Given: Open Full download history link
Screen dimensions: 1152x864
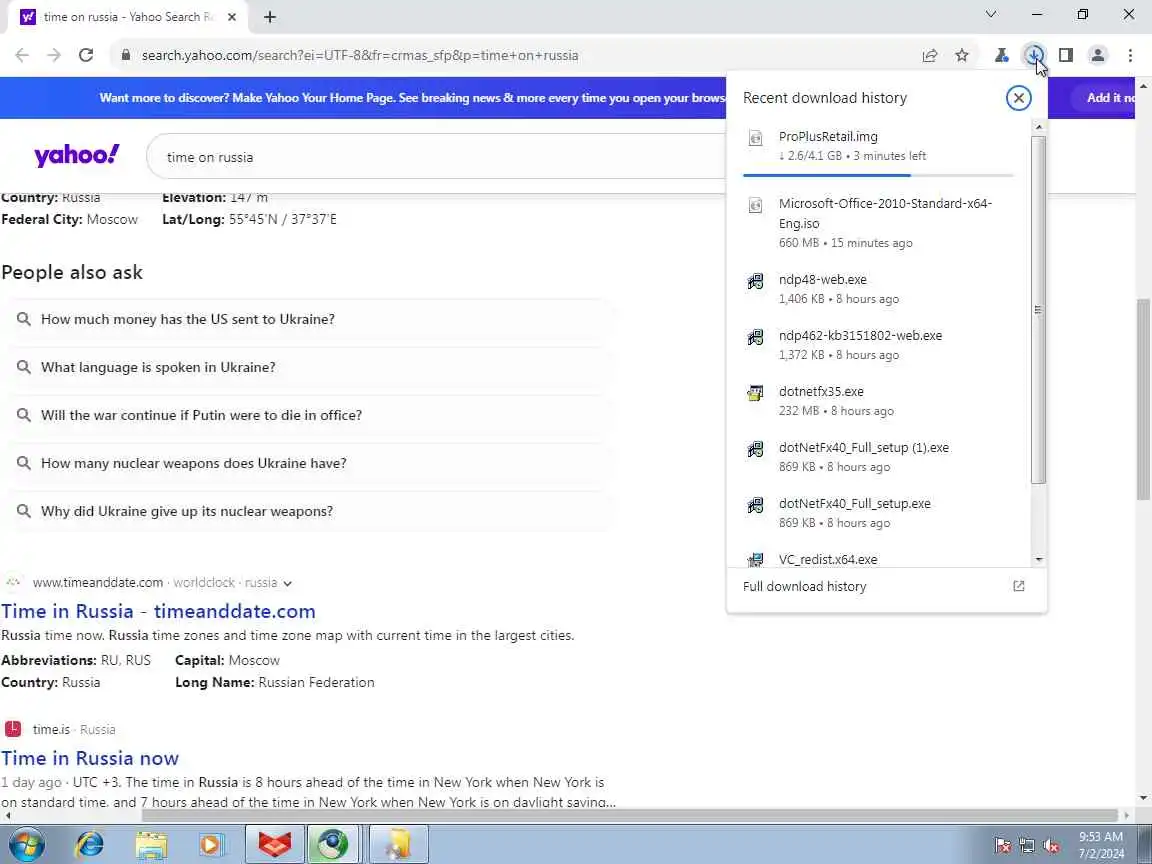Looking at the screenshot, I should [x=885, y=586].
